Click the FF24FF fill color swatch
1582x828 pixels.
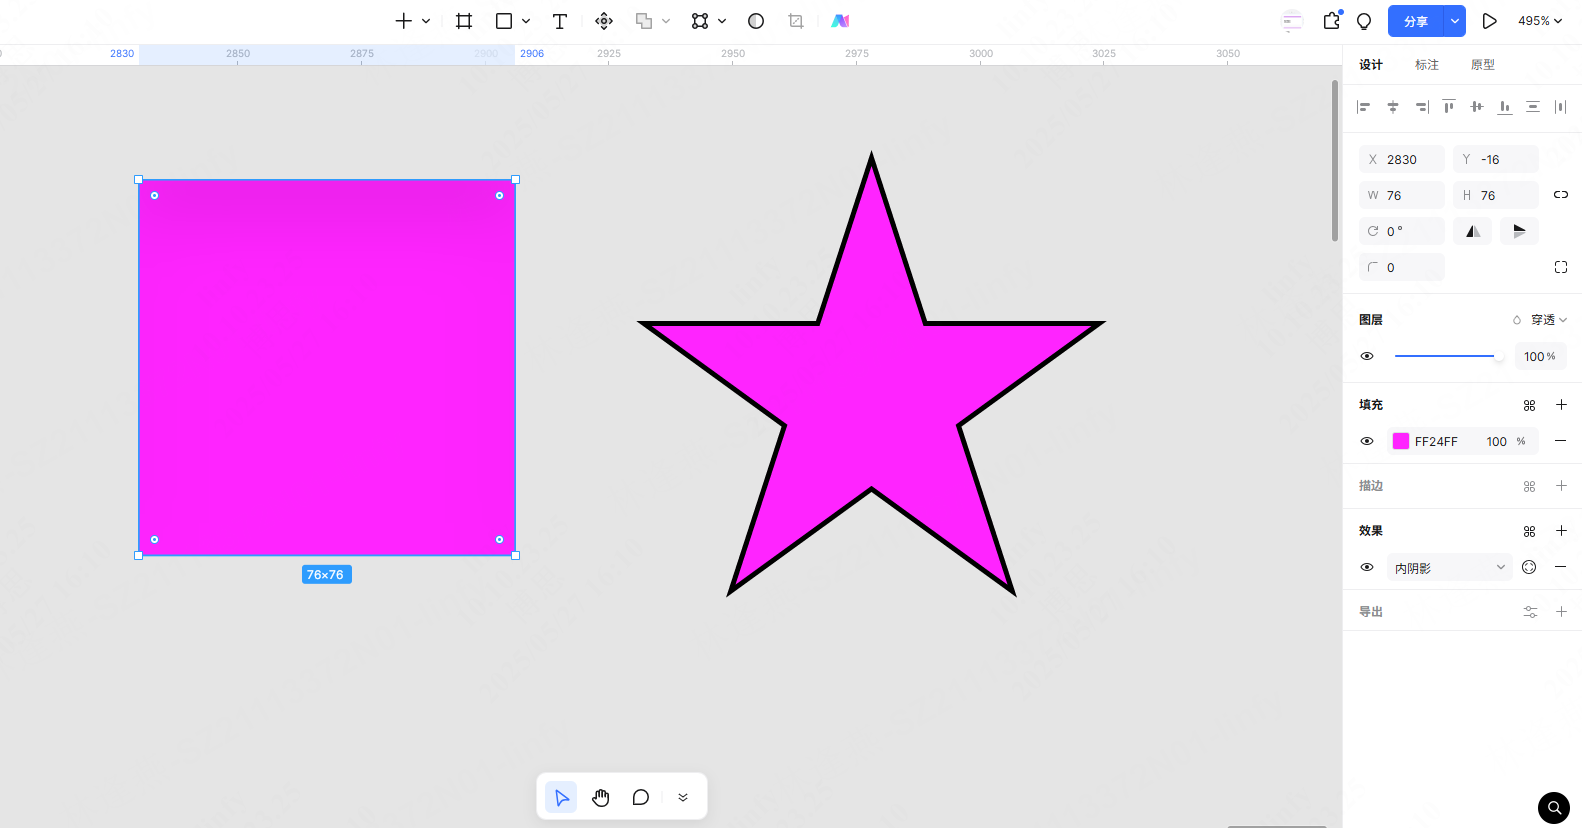tap(1401, 441)
